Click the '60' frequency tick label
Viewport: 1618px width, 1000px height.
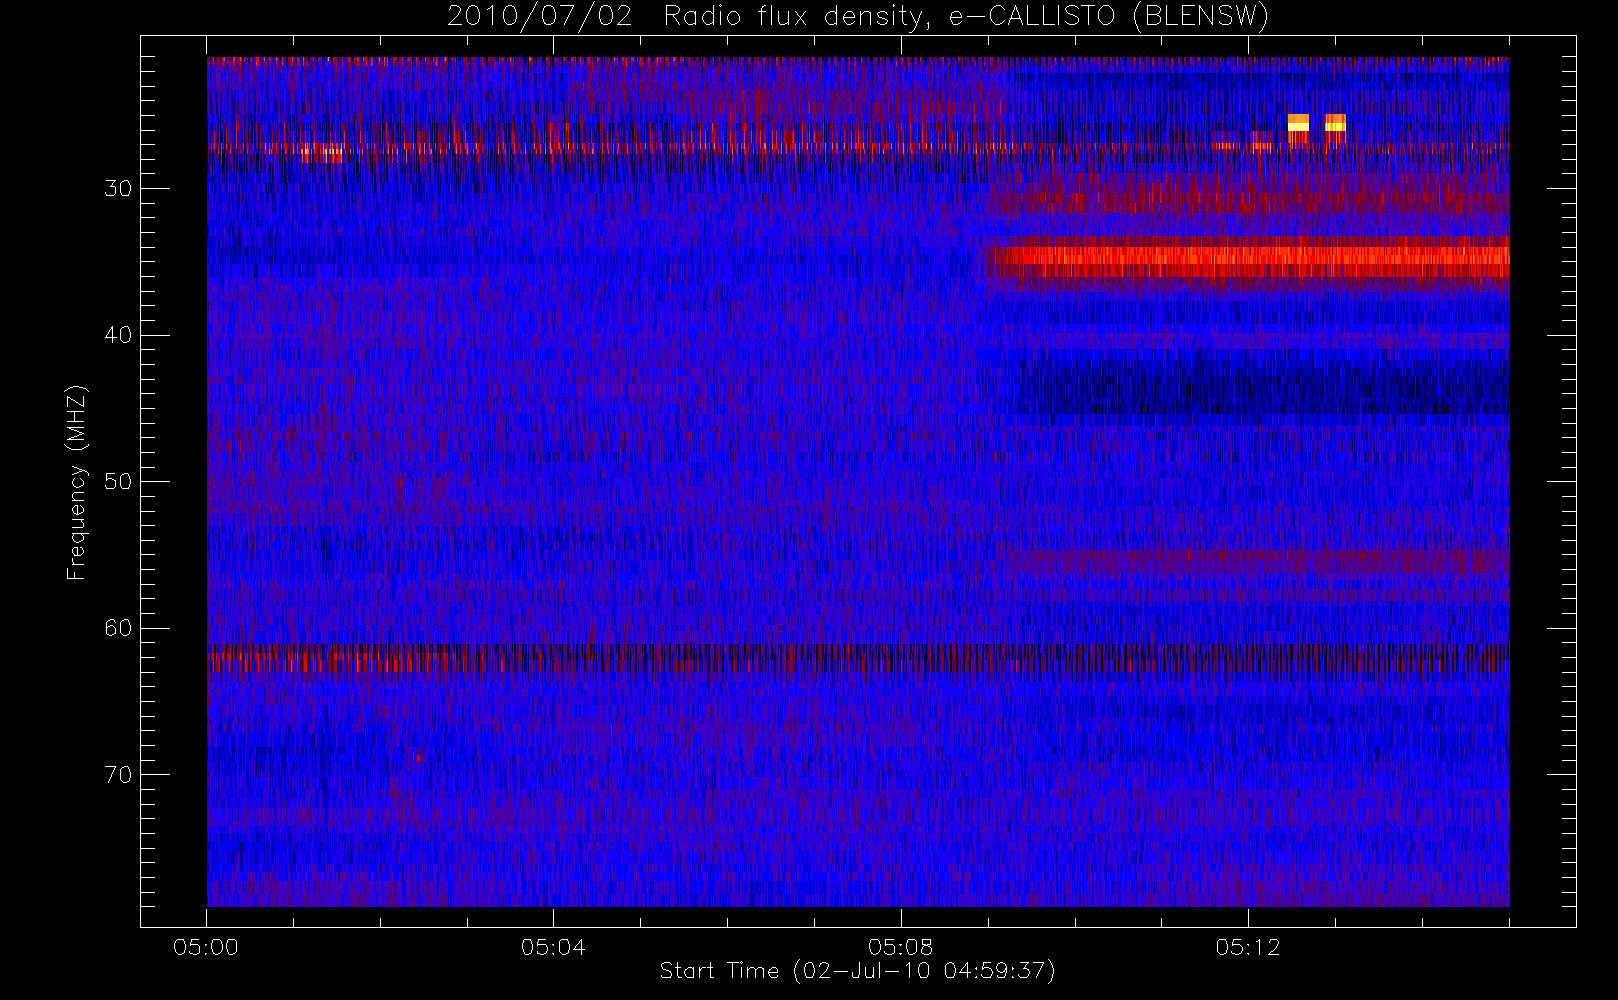point(118,628)
